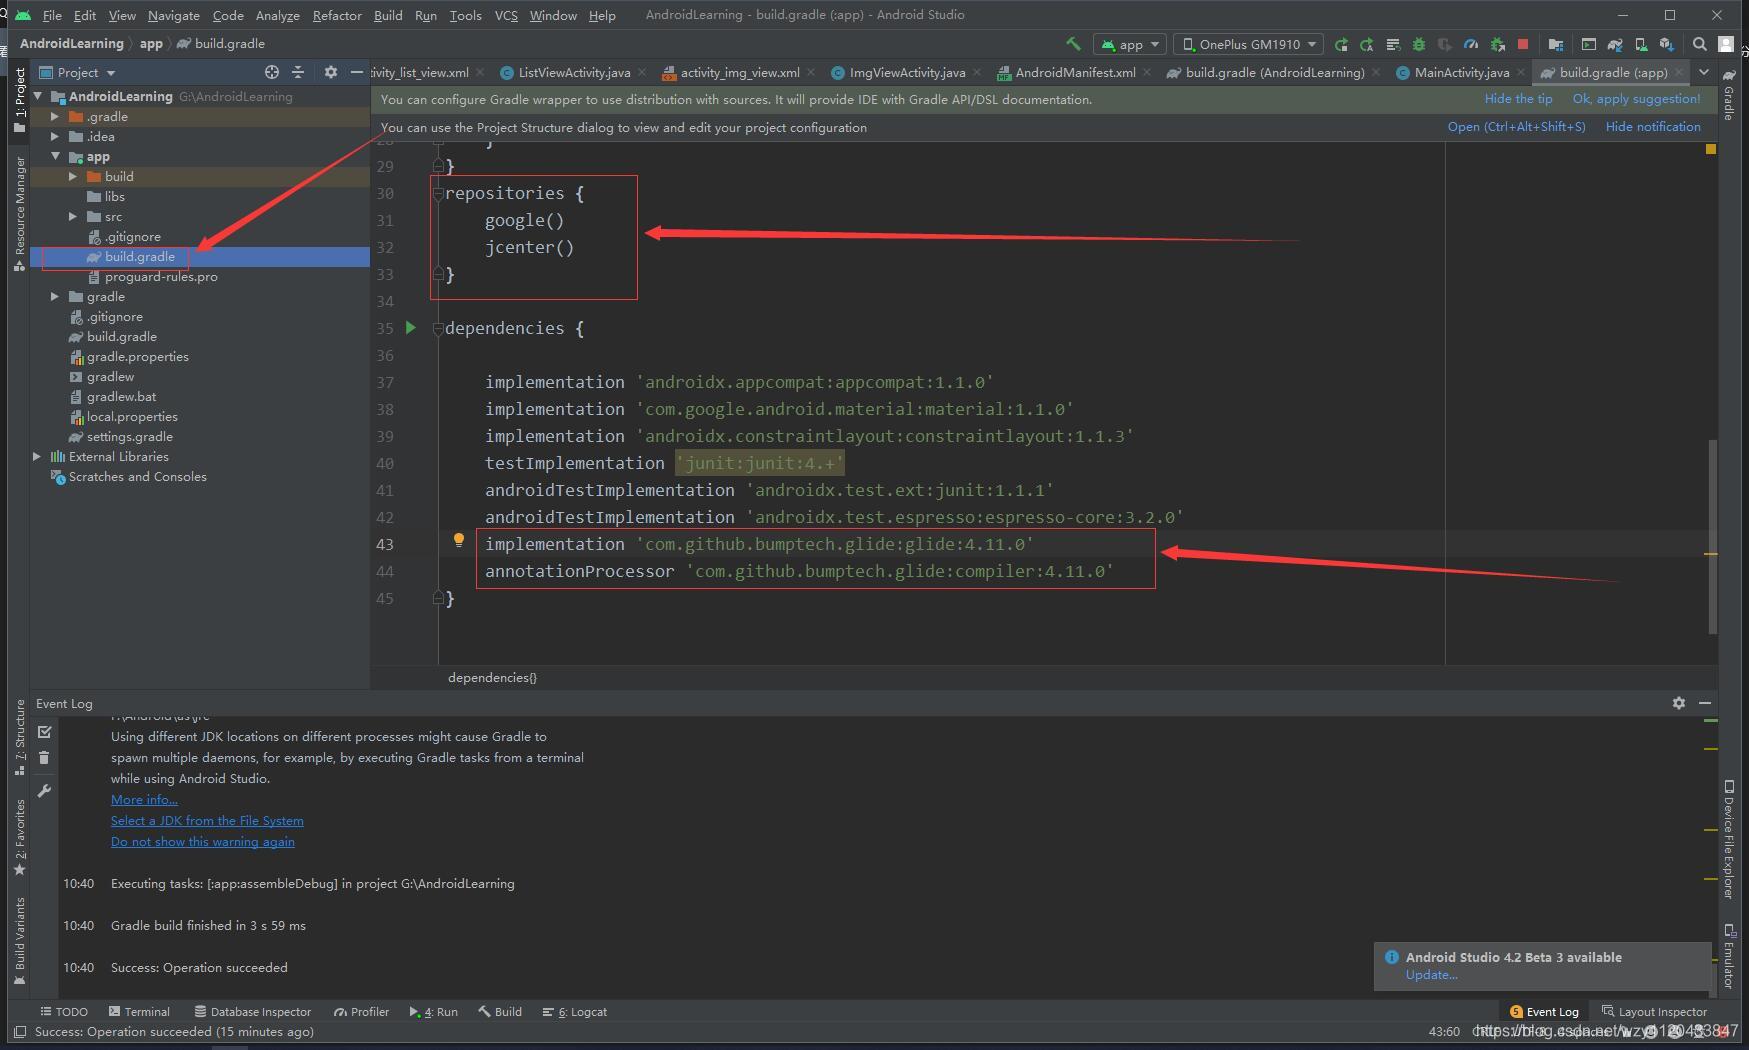Toggle the Resource Manager side panel
The image size is (1749, 1050).
(x=19, y=213)
